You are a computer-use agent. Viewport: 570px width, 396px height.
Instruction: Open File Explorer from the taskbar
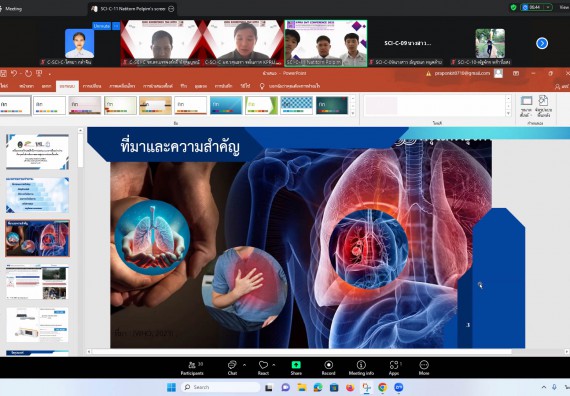(x=302, y=387)
